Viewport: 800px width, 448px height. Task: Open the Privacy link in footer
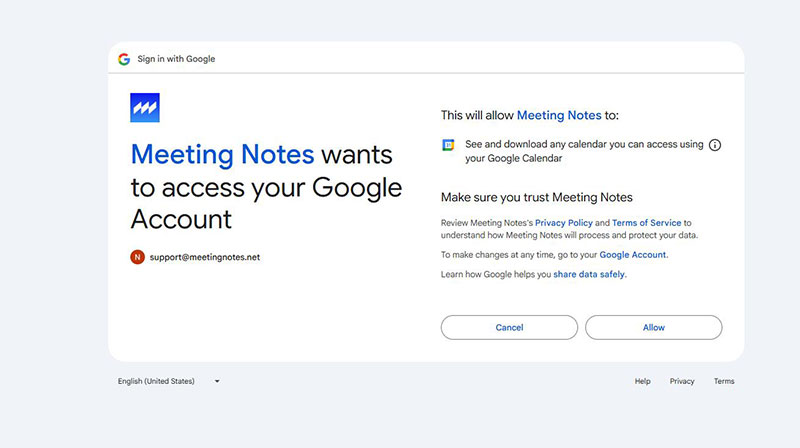(682, 381)
